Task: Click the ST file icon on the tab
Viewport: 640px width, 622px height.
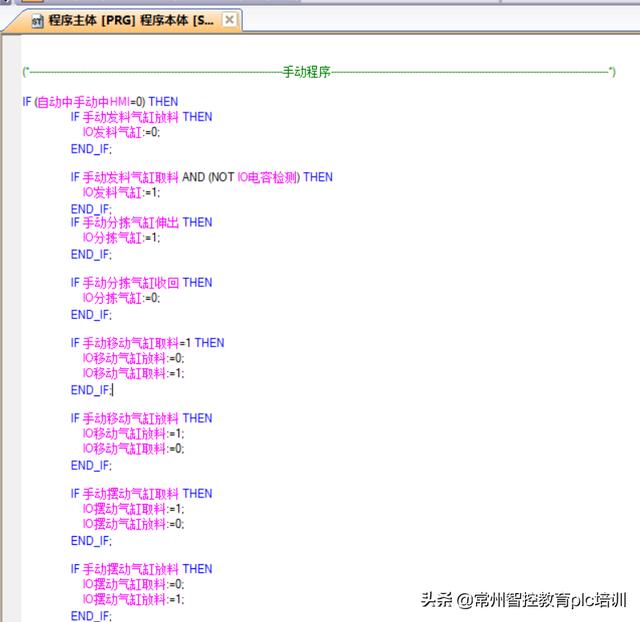Action: click(x=37, y=20)
